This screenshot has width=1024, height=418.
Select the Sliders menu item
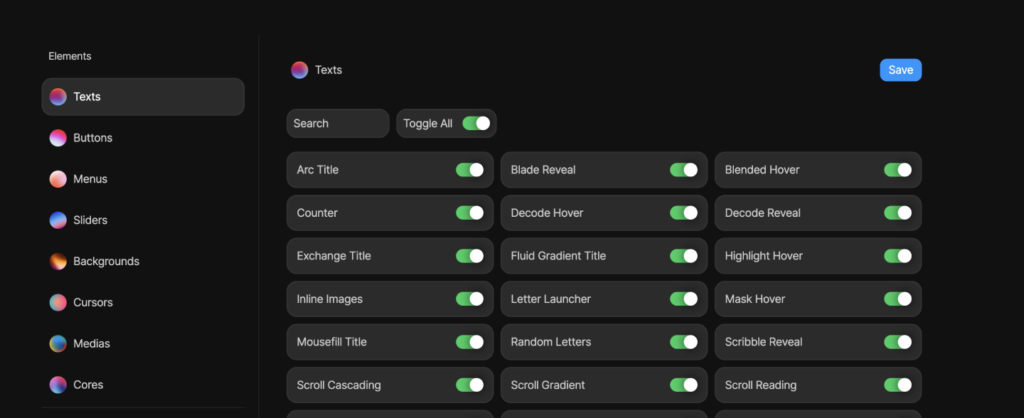click(x=90, y=220)
